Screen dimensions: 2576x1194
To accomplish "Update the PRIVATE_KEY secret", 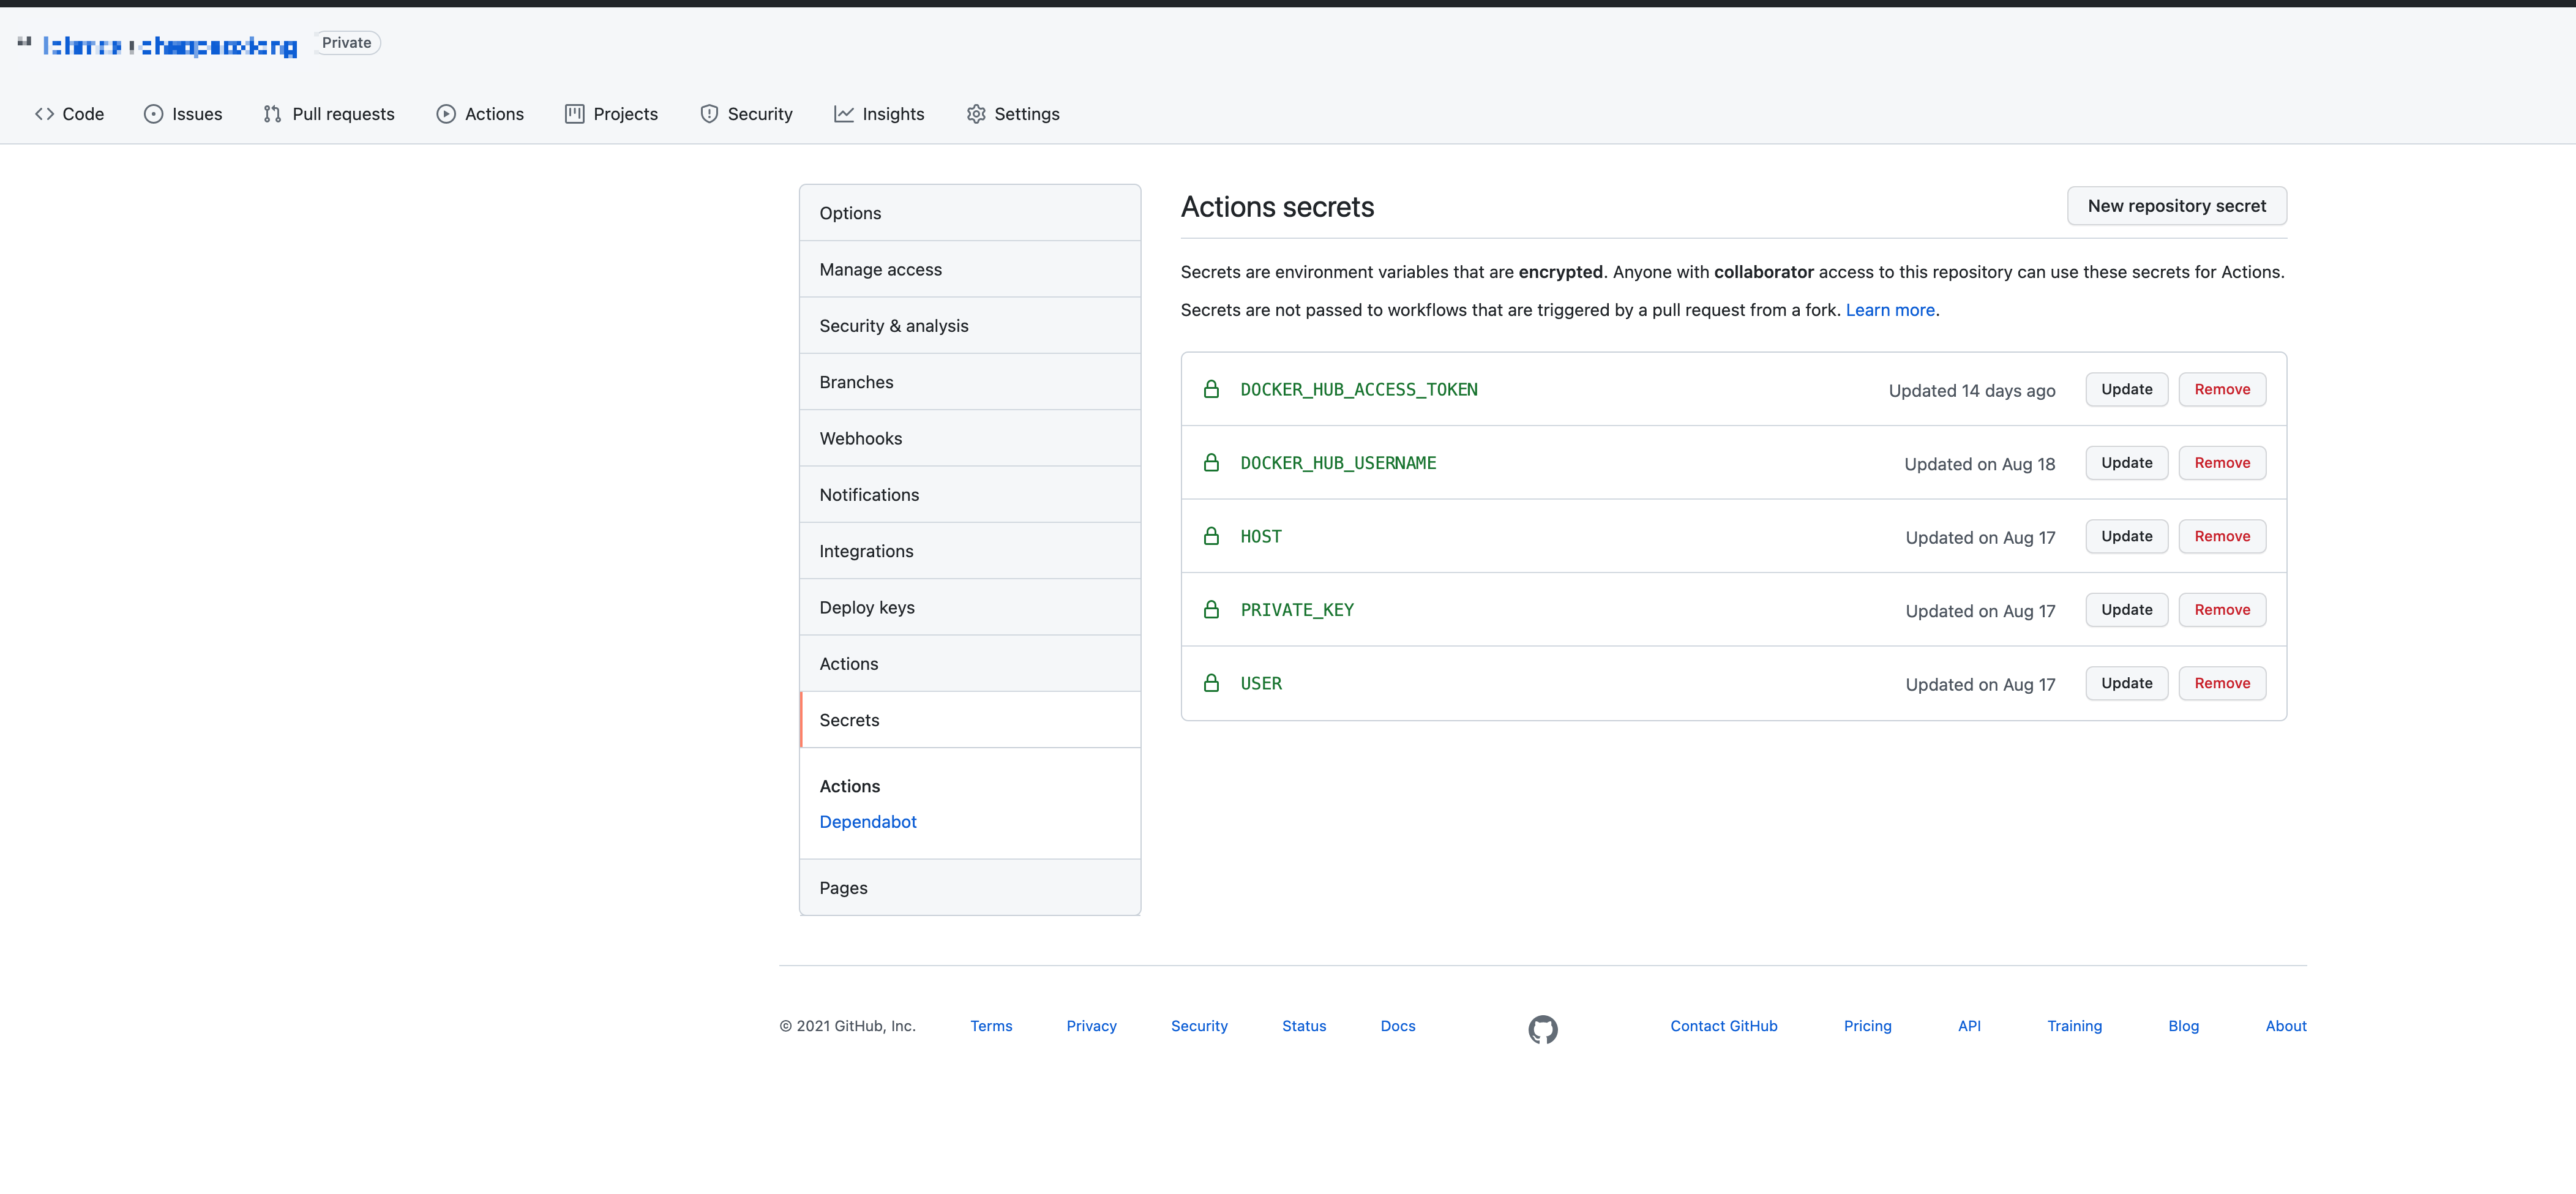I will [x=2126, y=610].
